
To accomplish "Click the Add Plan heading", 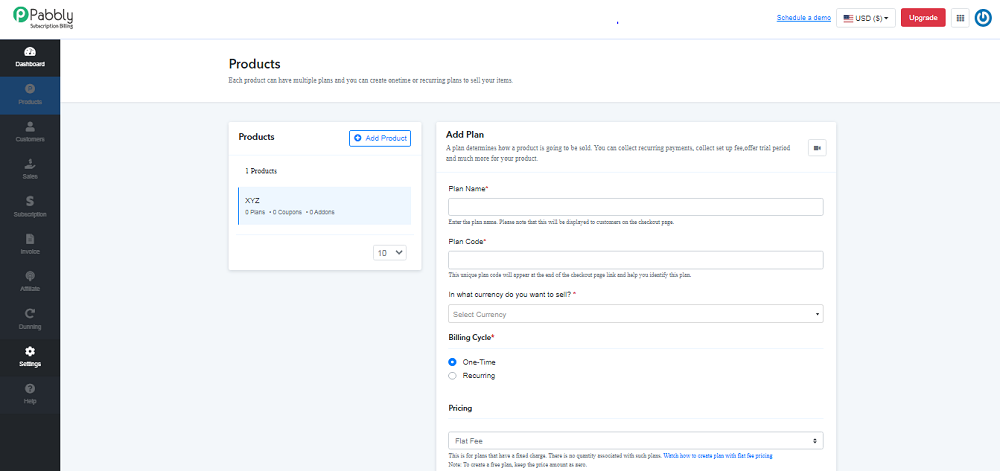I will [465, 134].
